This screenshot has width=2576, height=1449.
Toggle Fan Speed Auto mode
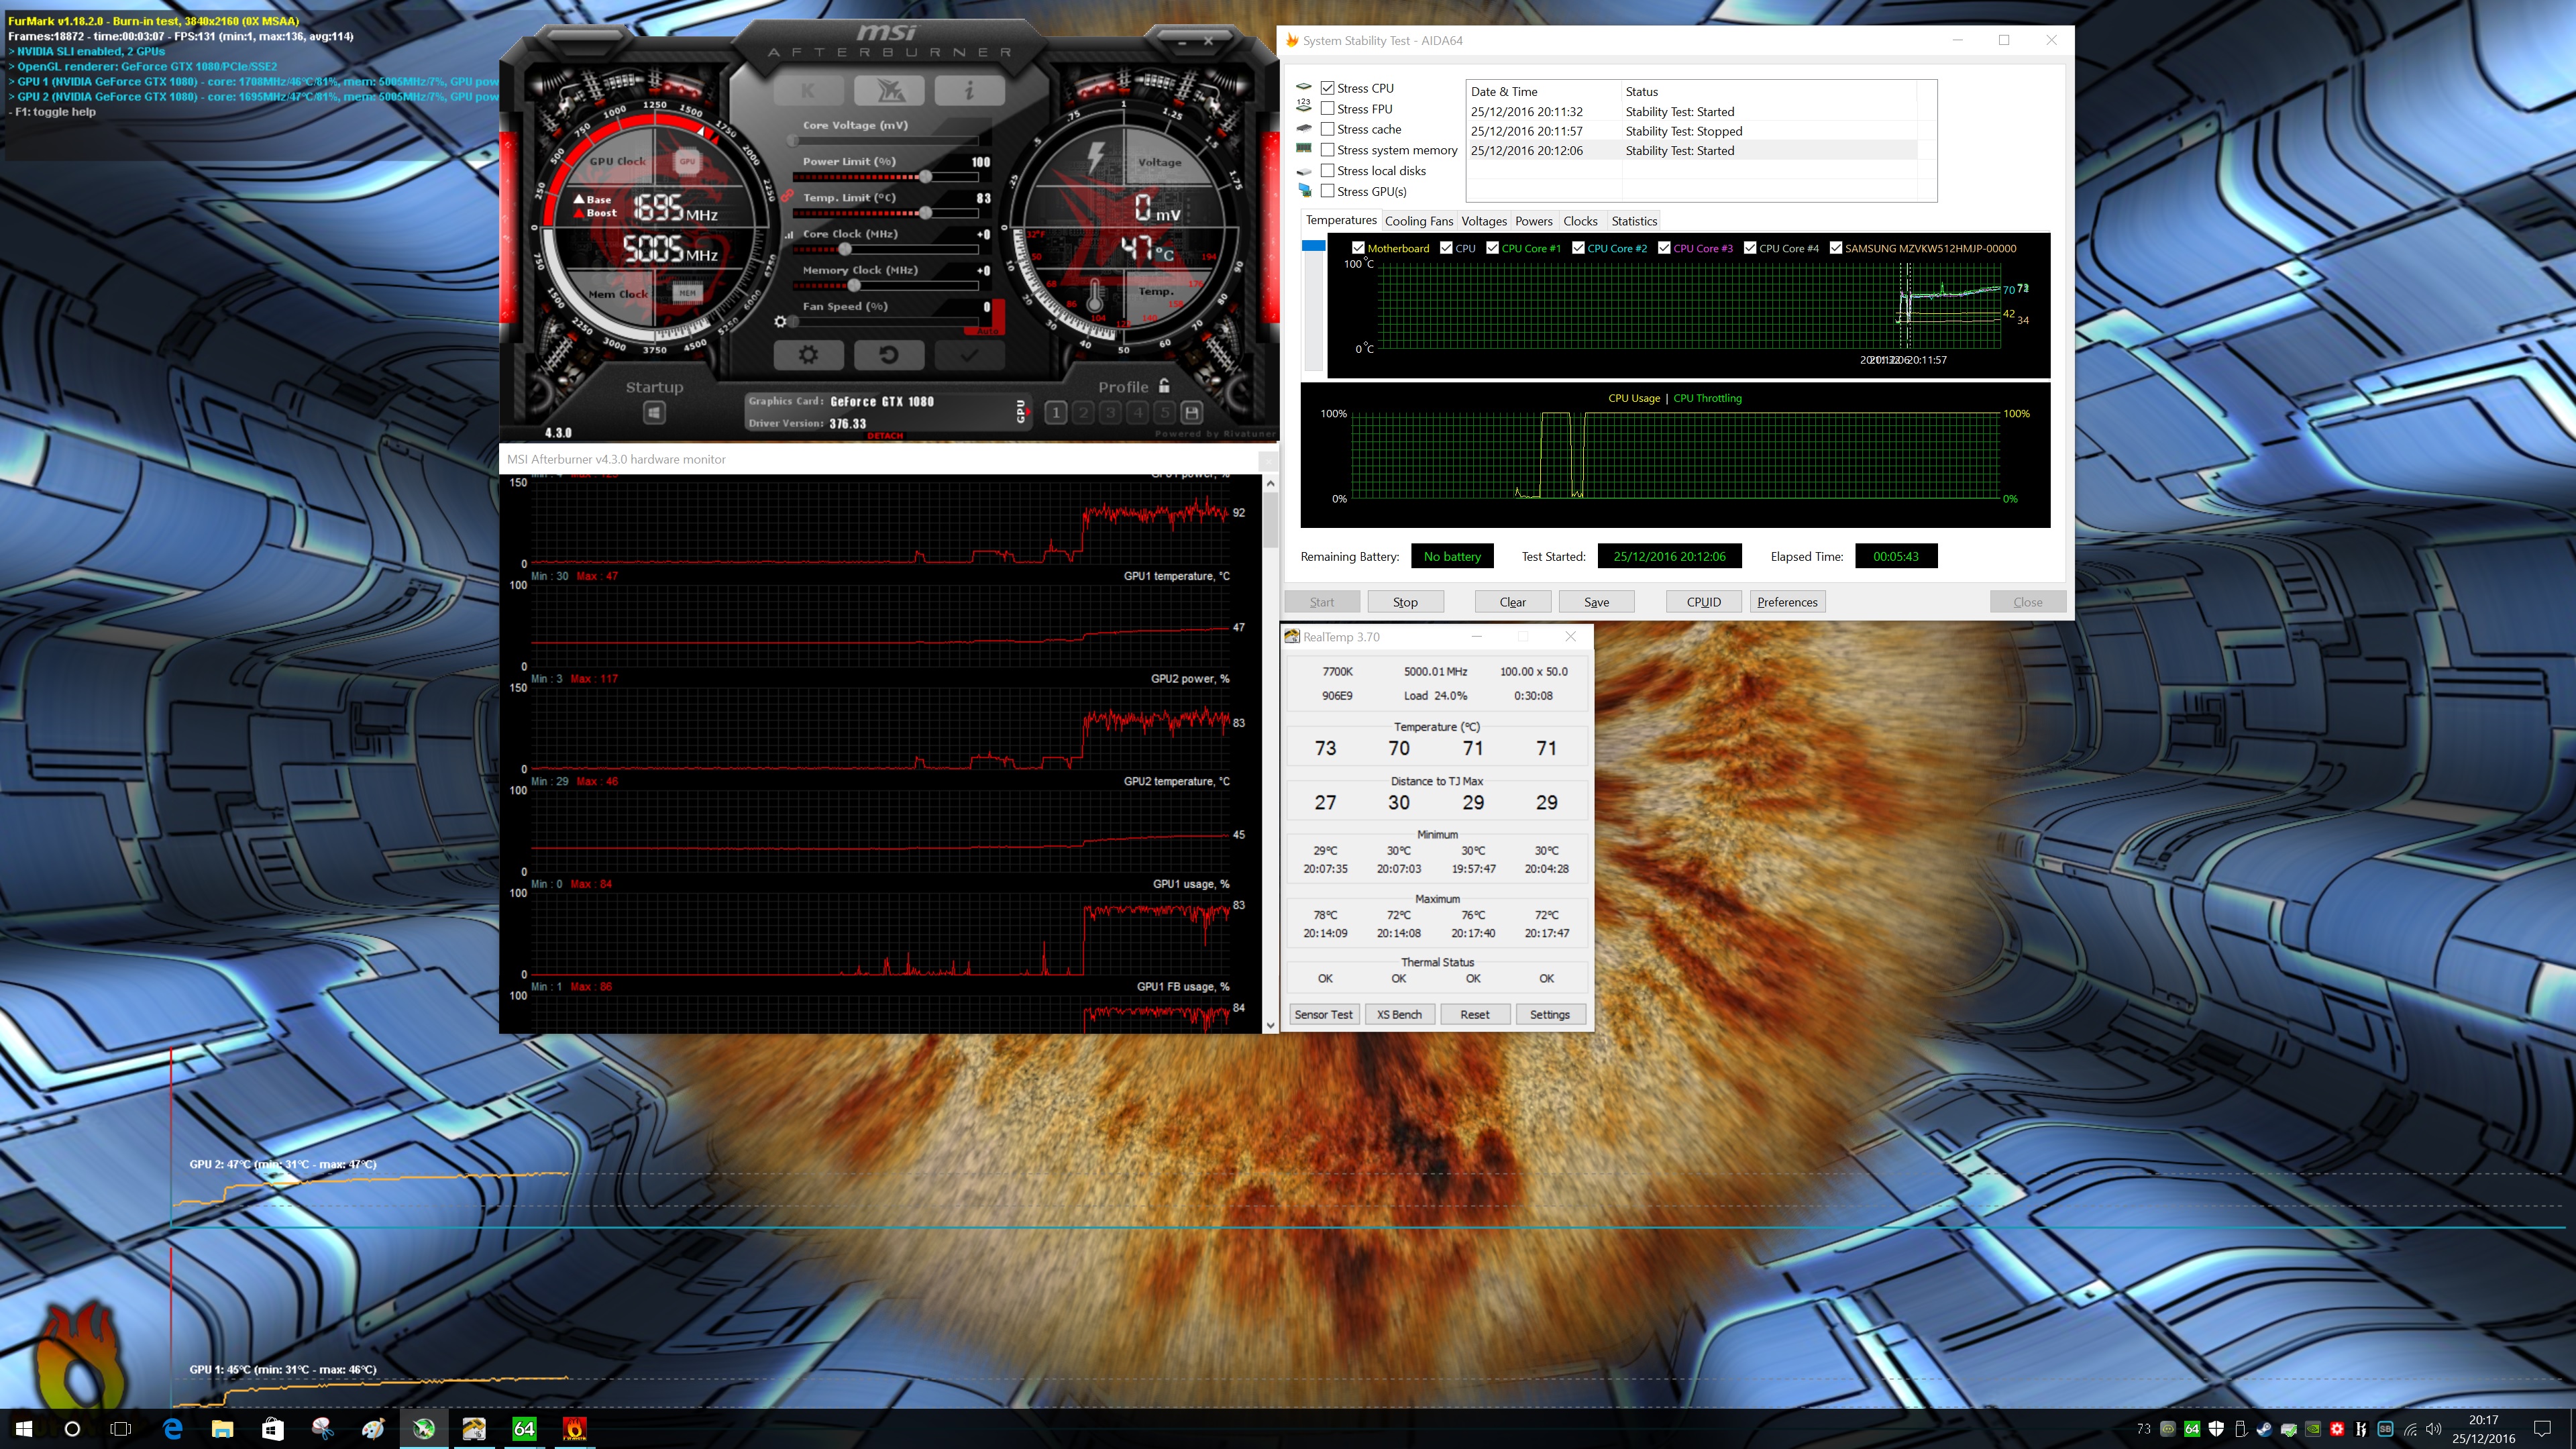click(987, 330)
